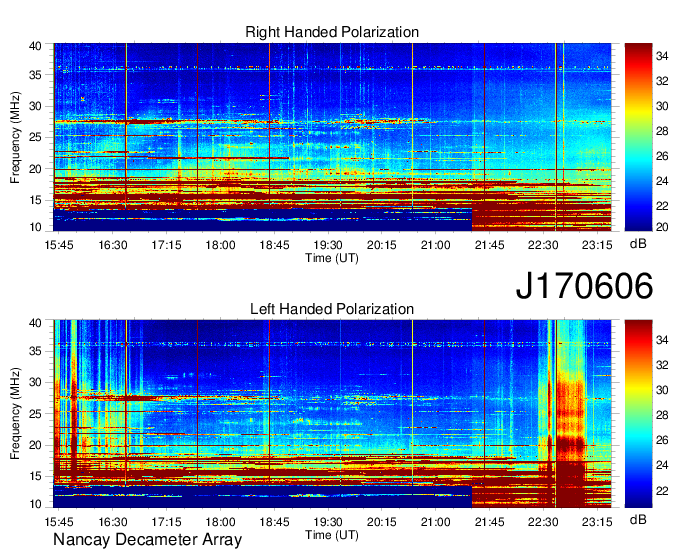Click 23:15 tick under the right-handed plot
Viewport: 680px width, 552px height.
point(597,245)
